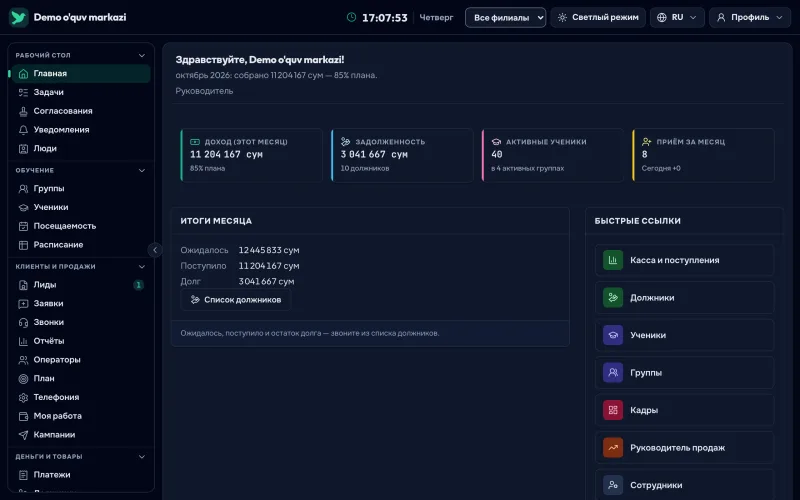Open Главная in the sidebar
The width and height of the screenshot is (800, 500).
(x=81, y=73)
